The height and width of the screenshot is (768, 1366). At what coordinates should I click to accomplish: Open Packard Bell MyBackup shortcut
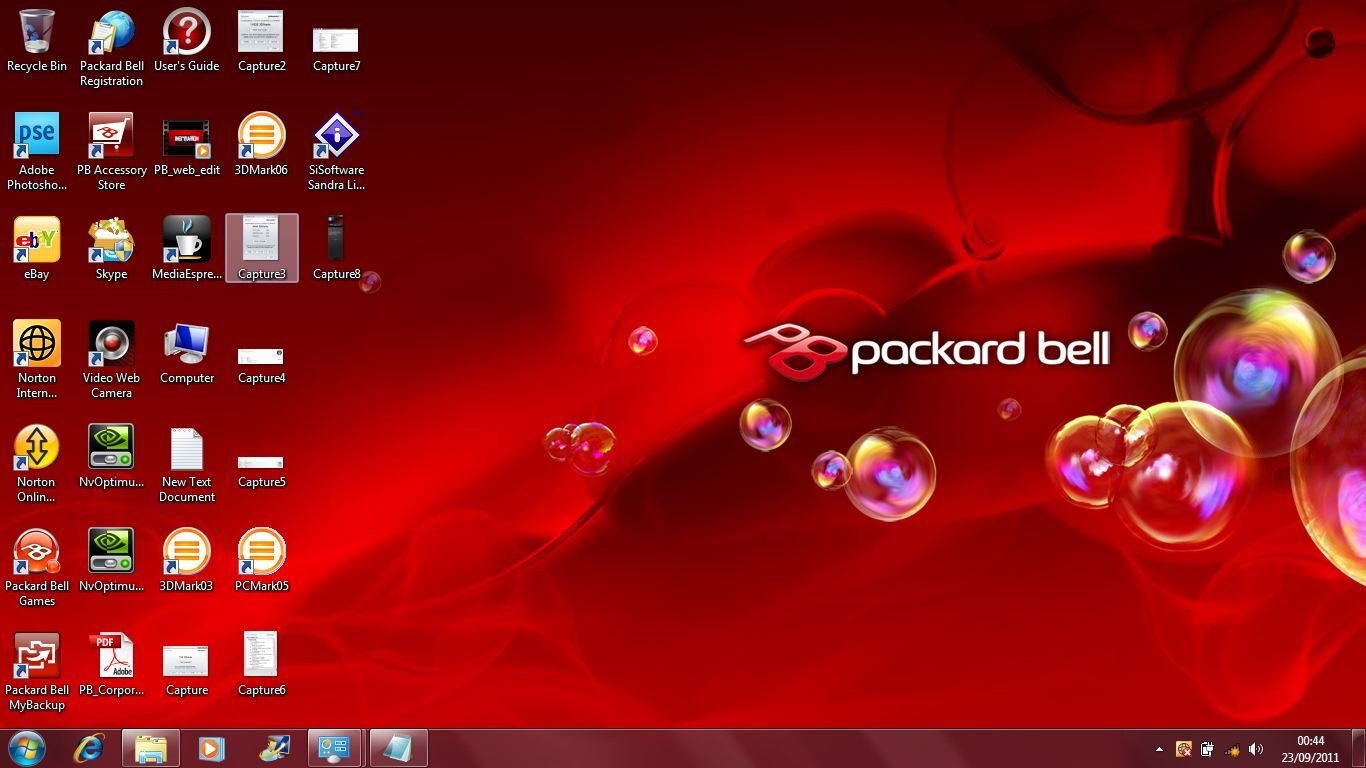click(x=37, y=672)
